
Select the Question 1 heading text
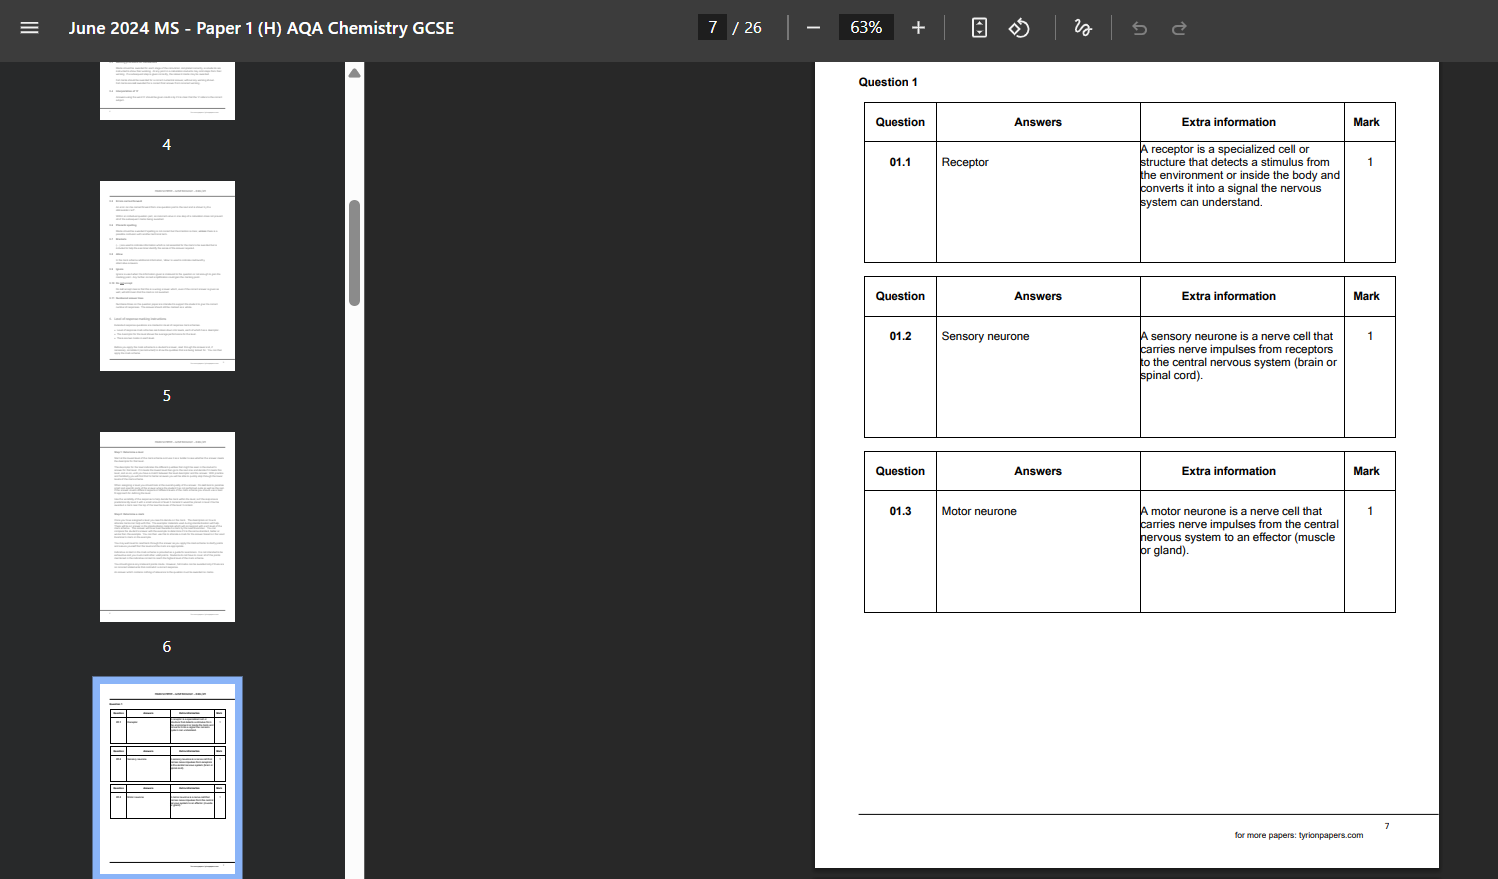(x=886, y=82)
